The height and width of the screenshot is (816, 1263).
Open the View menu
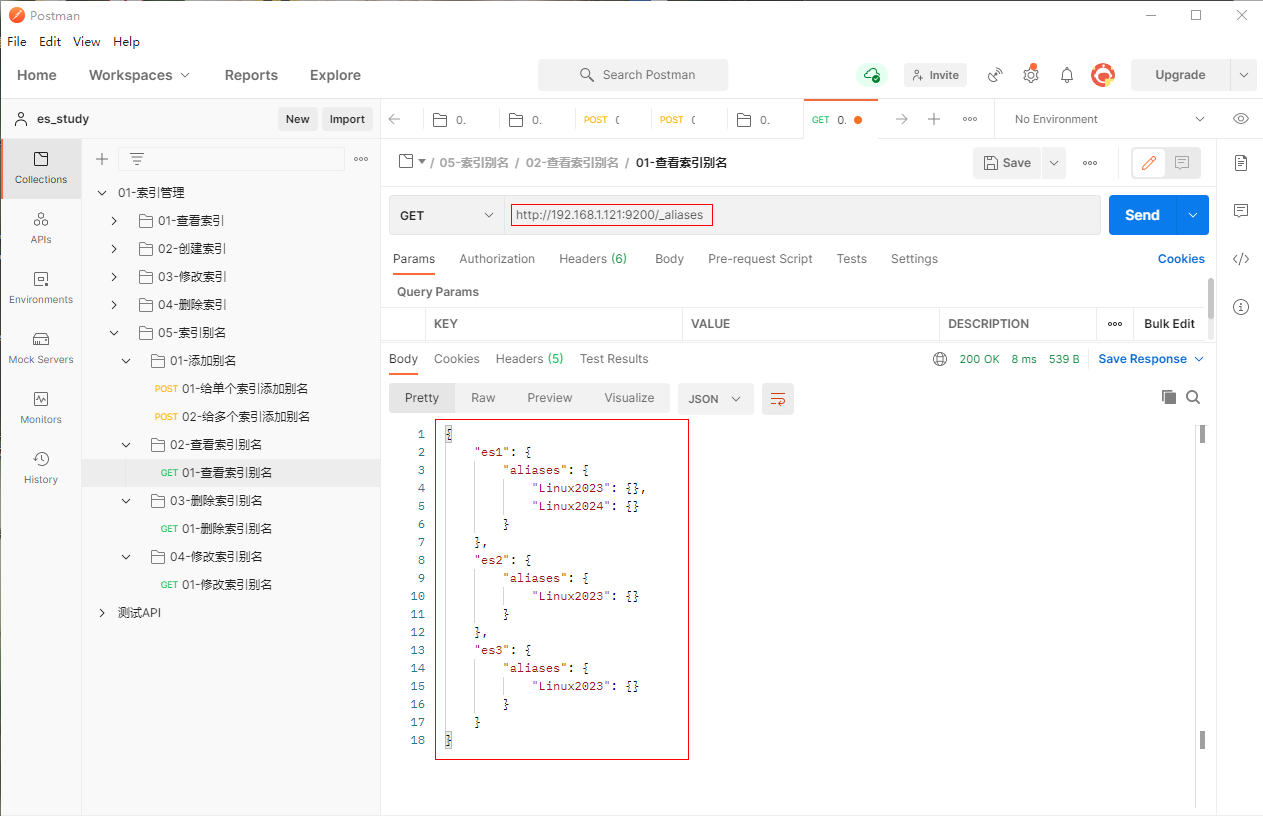87,42
